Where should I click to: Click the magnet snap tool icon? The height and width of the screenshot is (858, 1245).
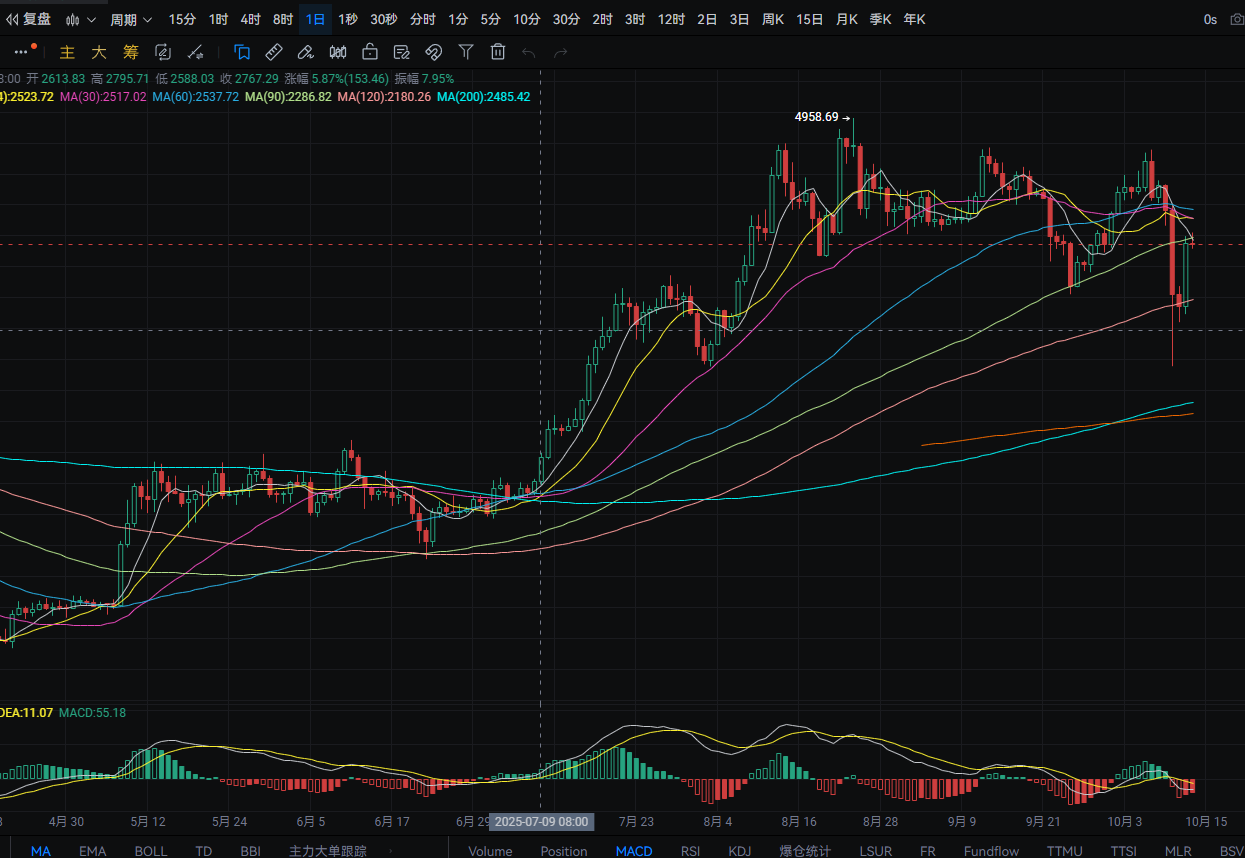434,52
